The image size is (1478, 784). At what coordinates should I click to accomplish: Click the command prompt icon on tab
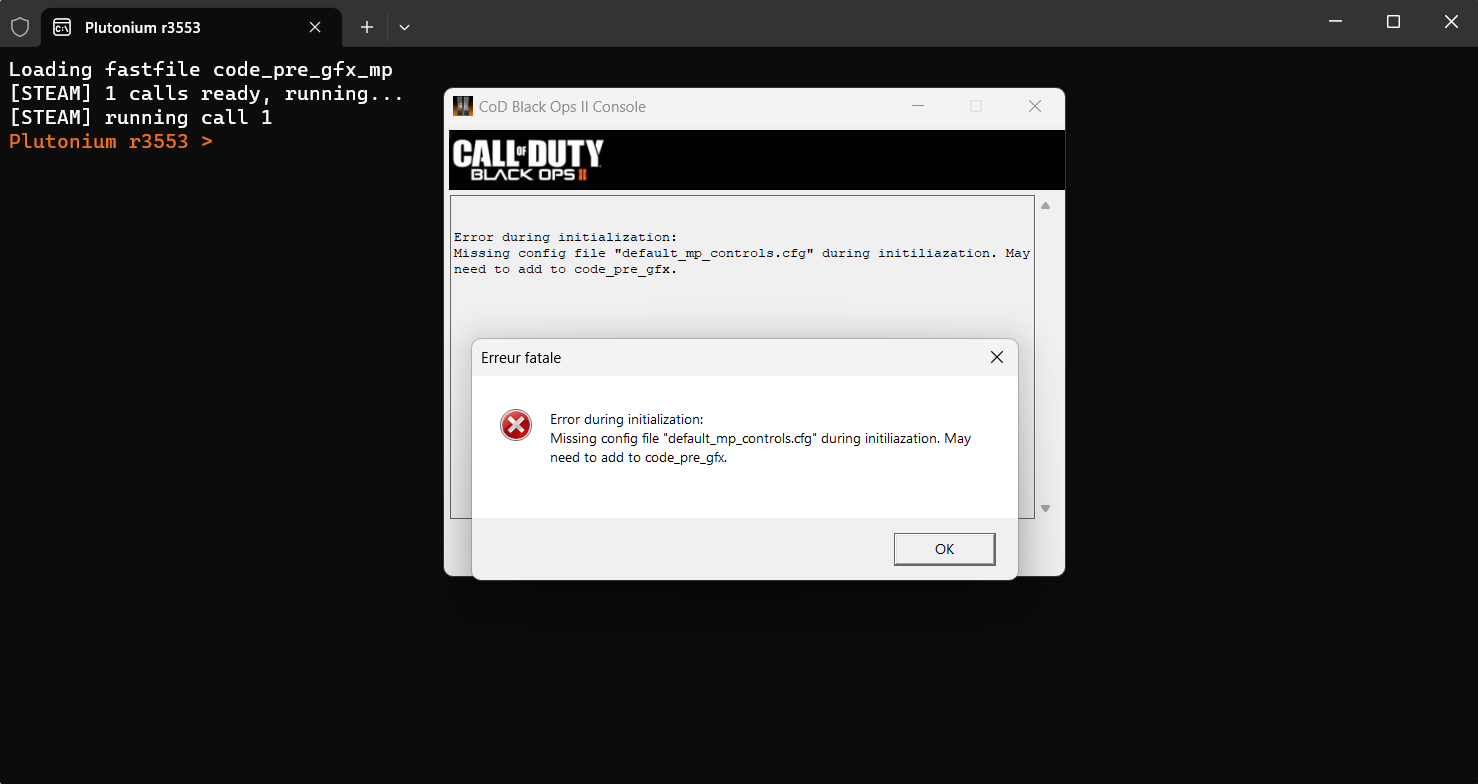coord(62,27)
